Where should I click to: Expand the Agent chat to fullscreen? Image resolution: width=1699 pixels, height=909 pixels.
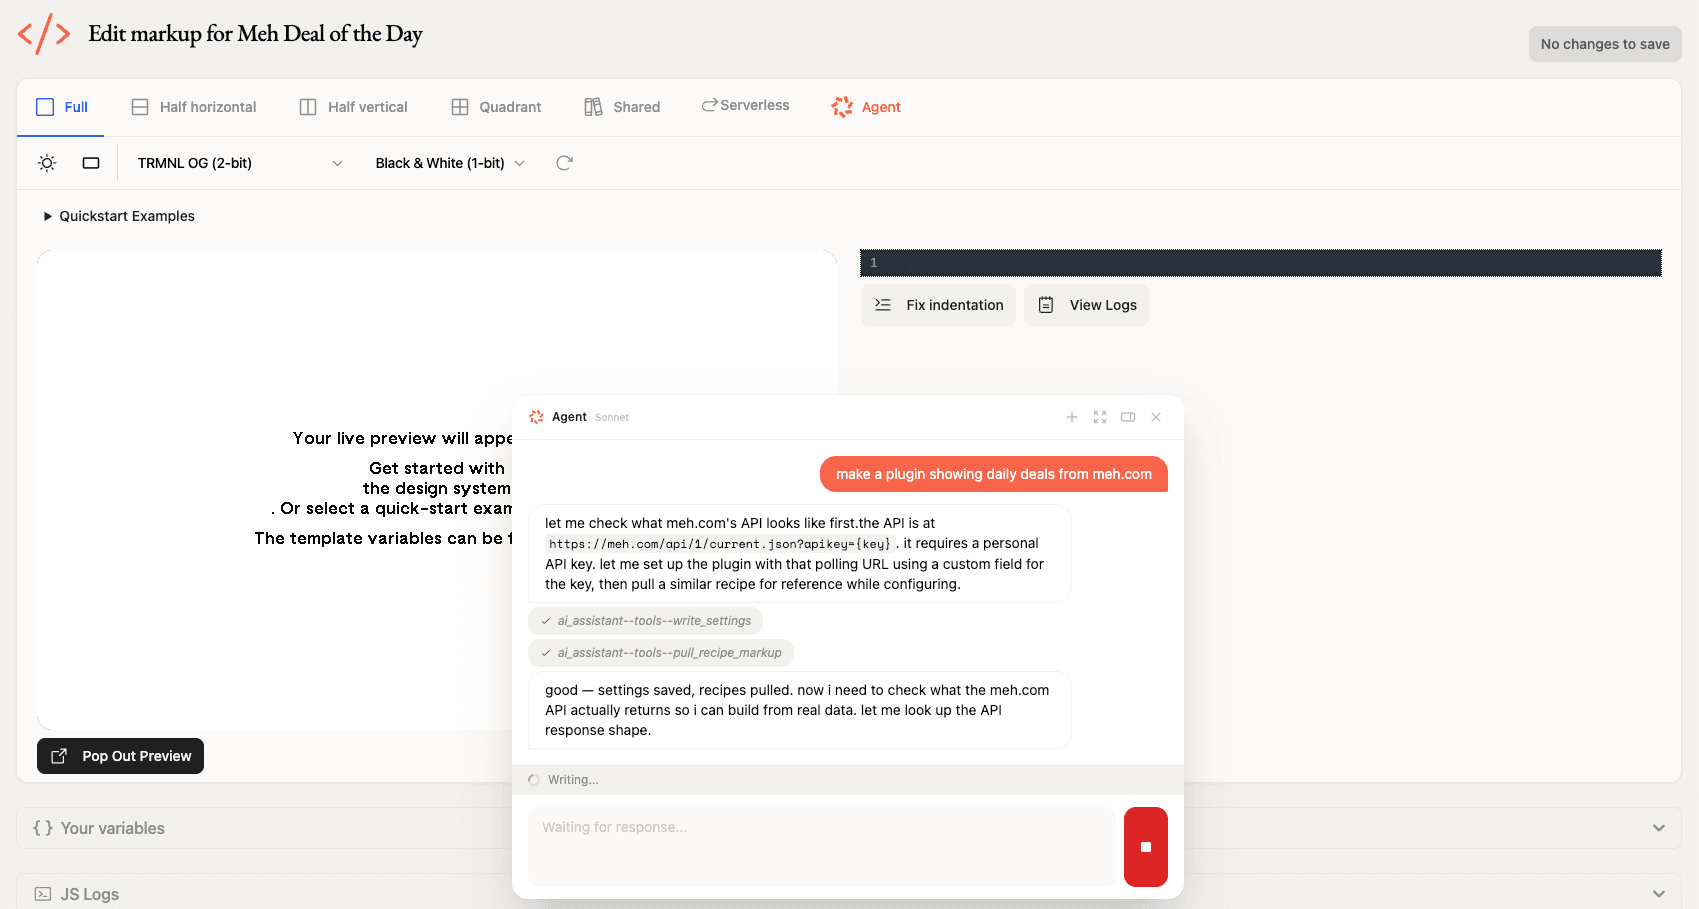(1100, 417)
